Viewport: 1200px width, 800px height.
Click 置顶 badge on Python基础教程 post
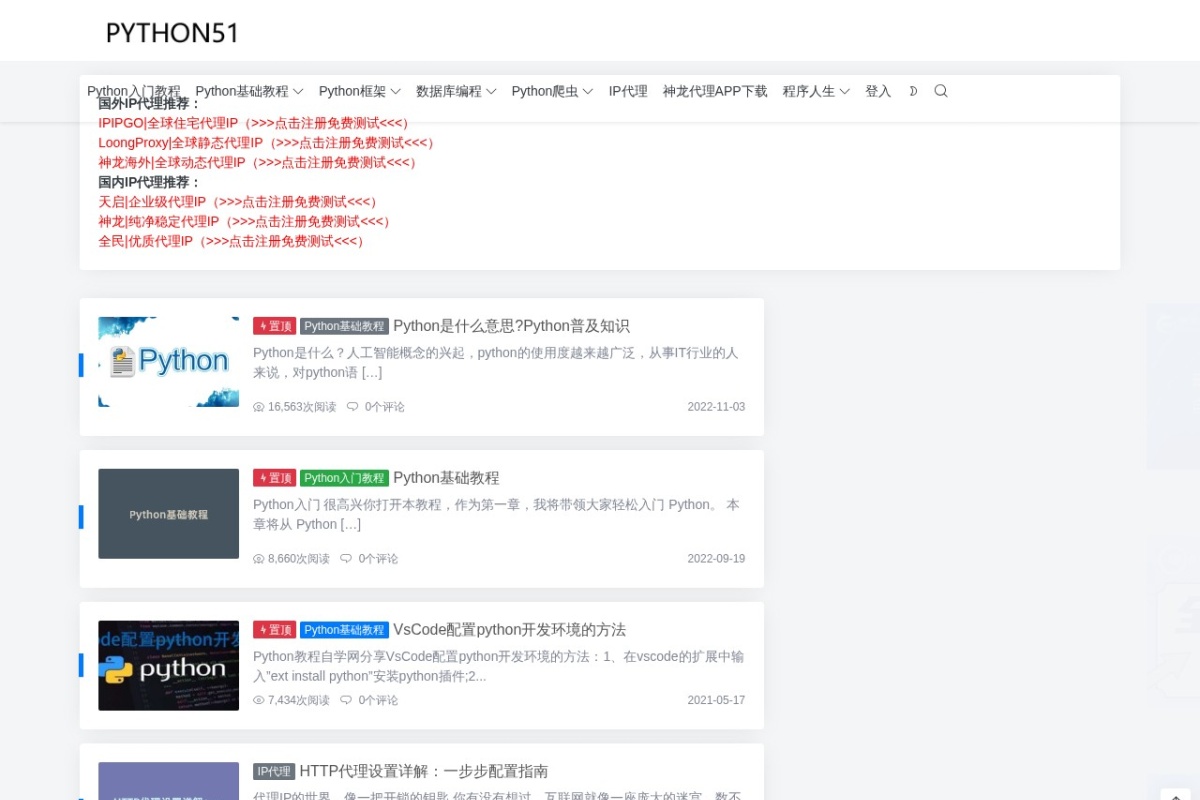(274, 478)
